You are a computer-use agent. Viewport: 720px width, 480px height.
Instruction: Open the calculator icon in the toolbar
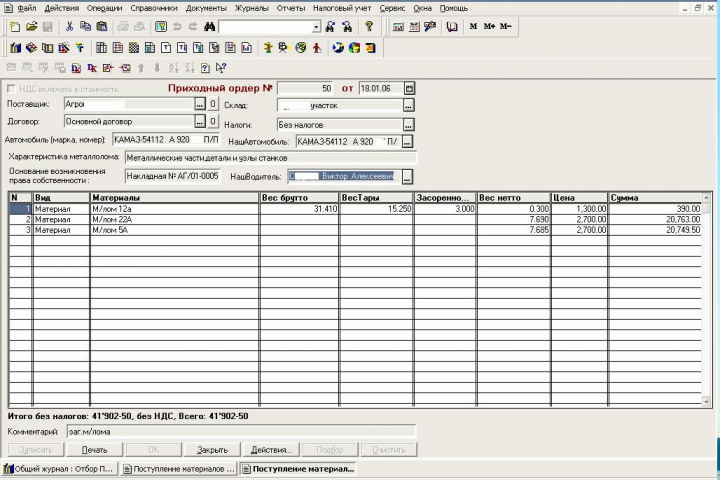coord(398,27)
